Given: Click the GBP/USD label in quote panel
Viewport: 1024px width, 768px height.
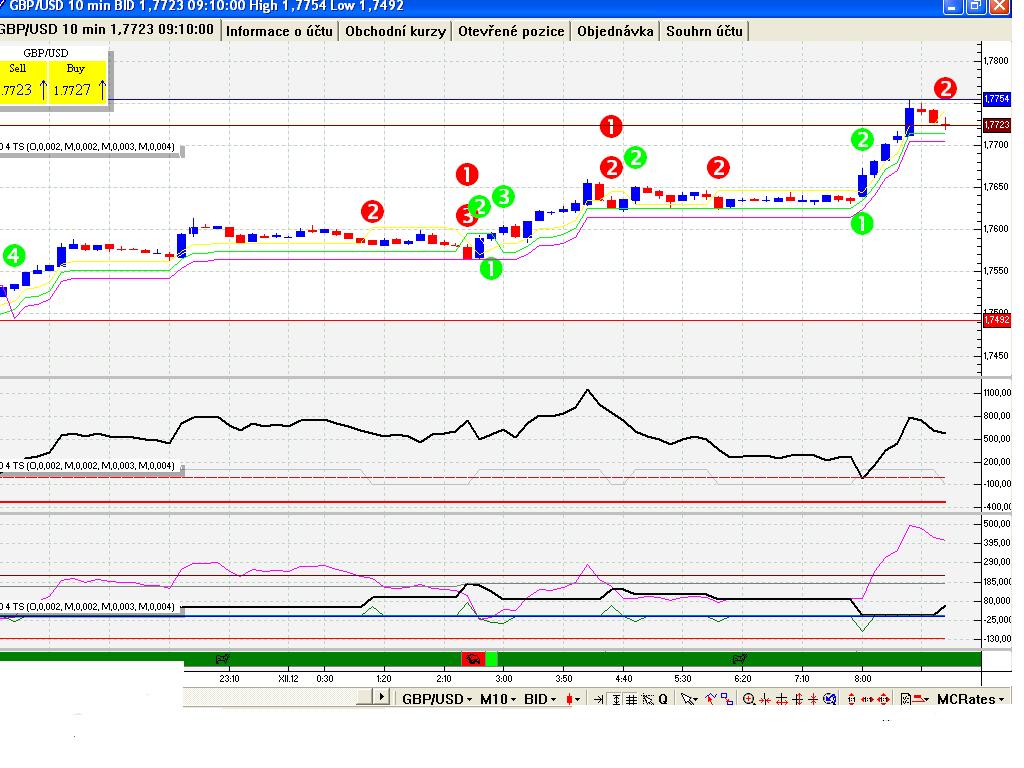Looking at the screenshot, I should pos(45,53).
